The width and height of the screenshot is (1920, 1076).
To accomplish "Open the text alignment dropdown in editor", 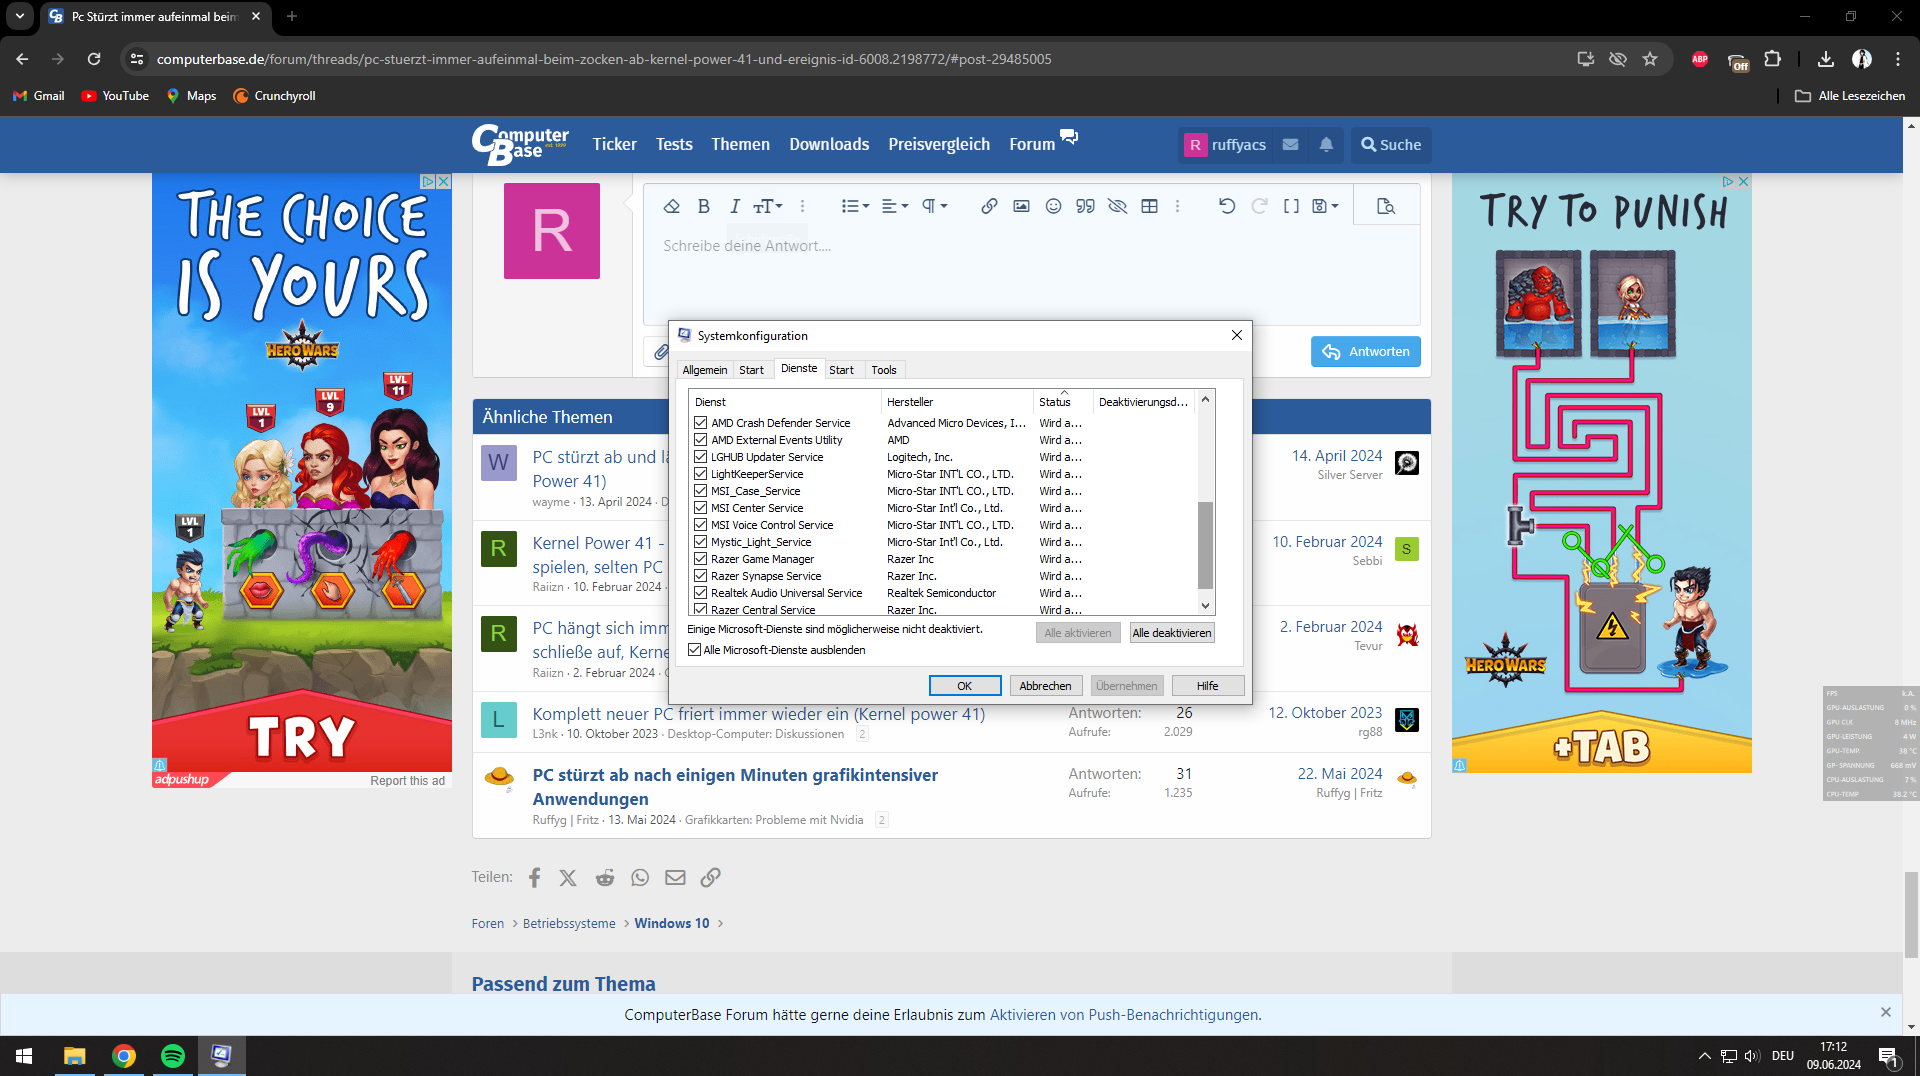I will click(x=895, y=206).
